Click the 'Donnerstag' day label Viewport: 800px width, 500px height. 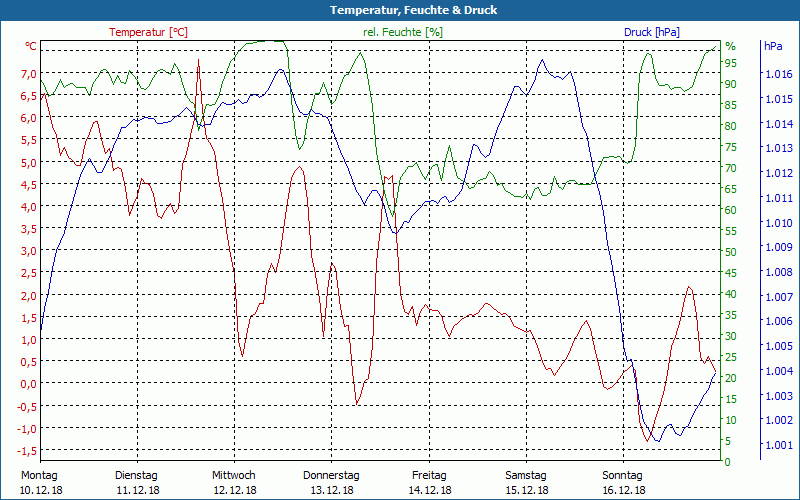pos(331,475)
